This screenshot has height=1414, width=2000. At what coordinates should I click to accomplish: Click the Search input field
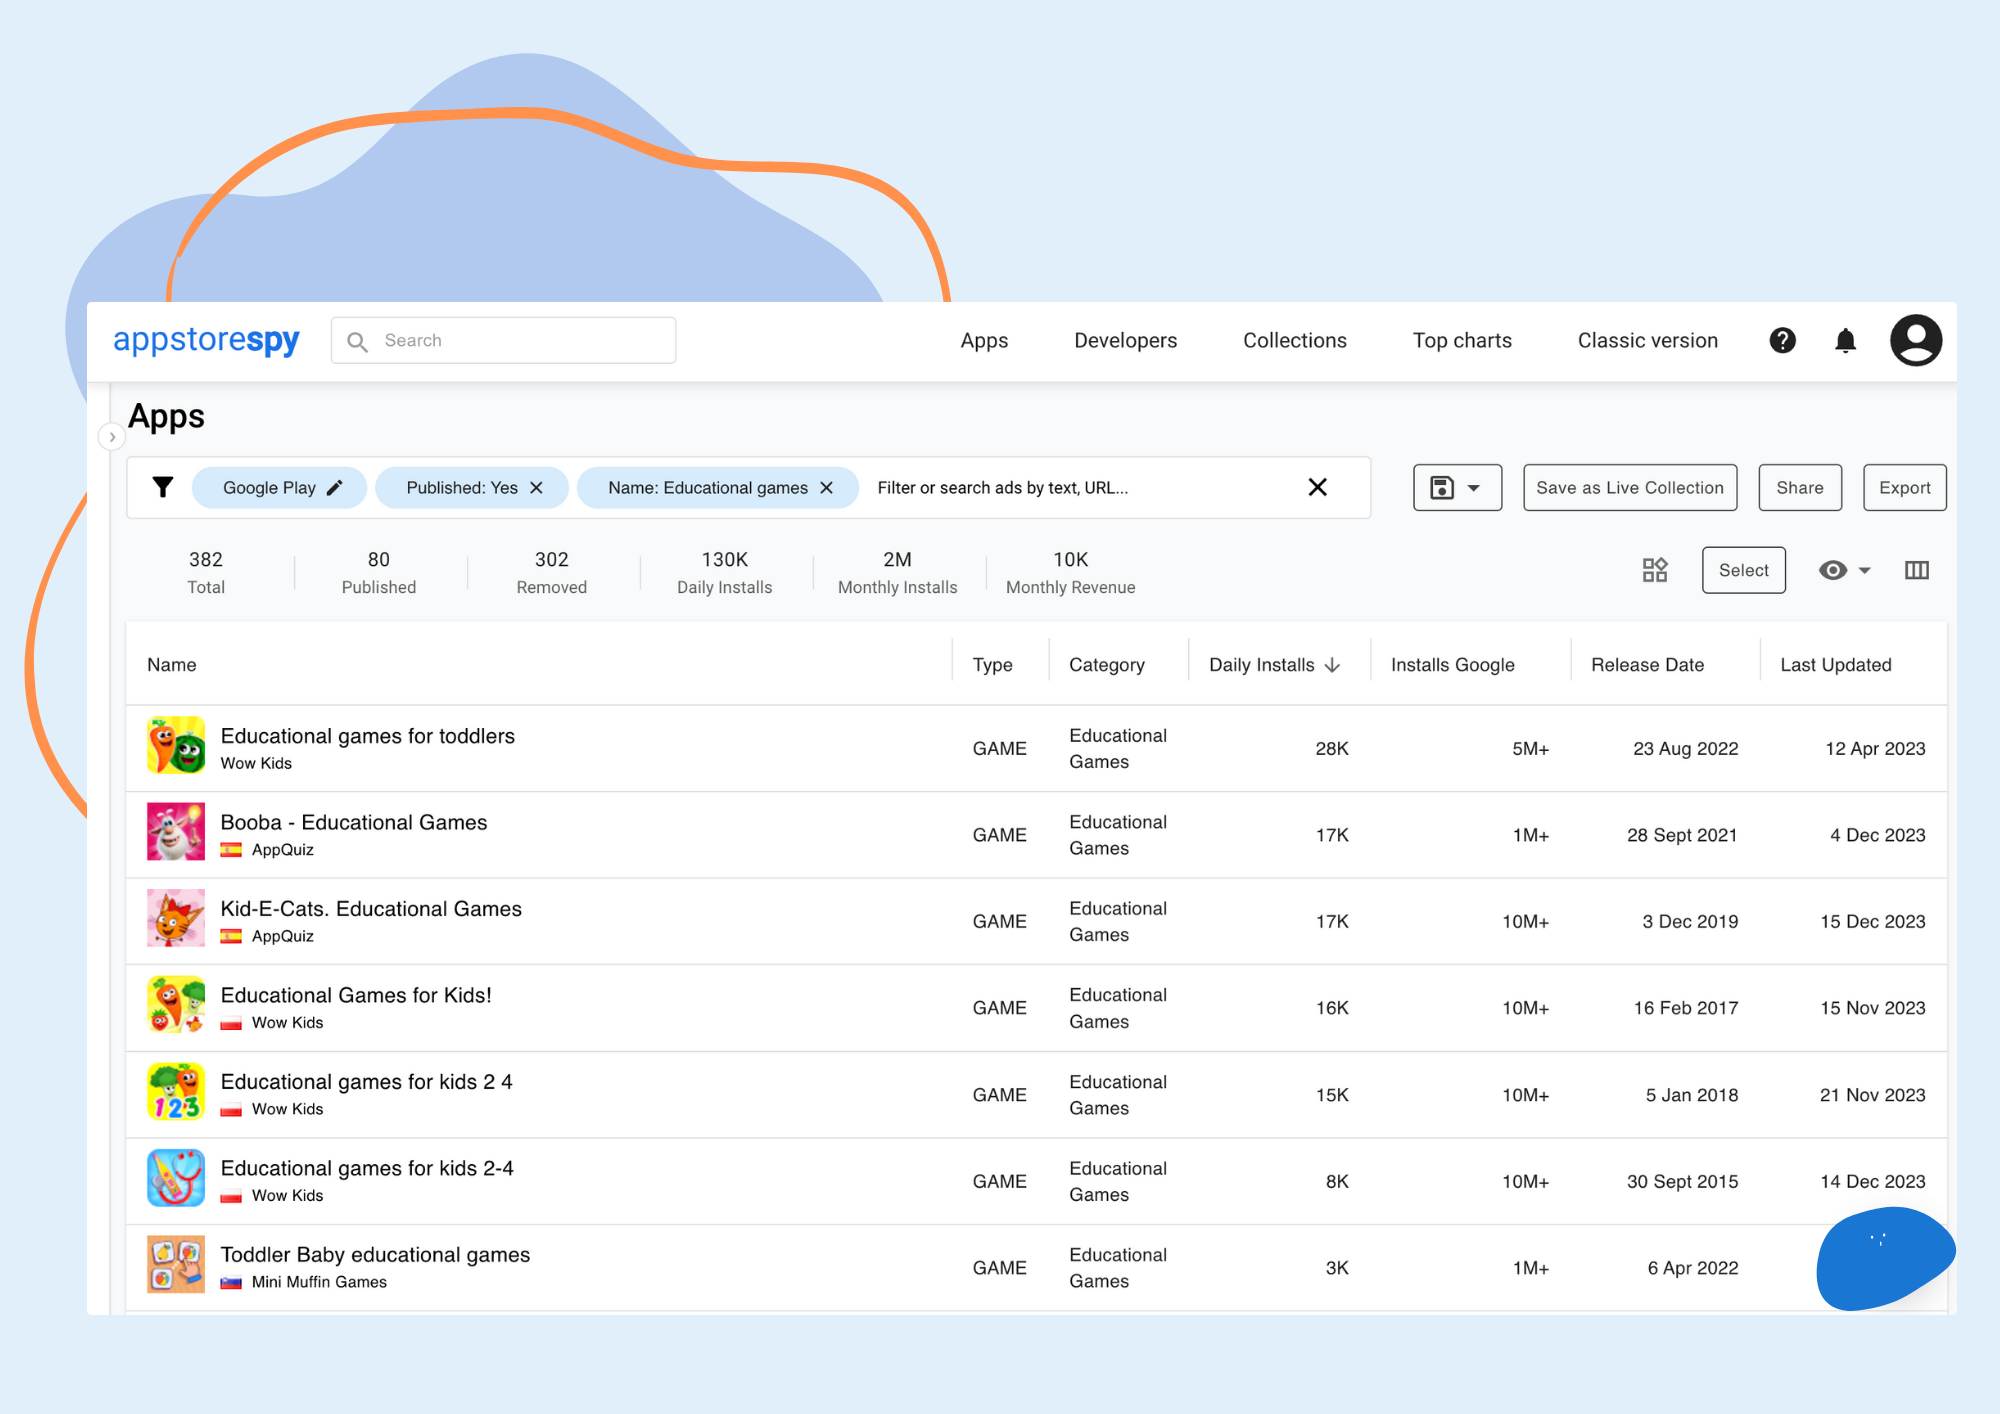click(x=503, y=340)
